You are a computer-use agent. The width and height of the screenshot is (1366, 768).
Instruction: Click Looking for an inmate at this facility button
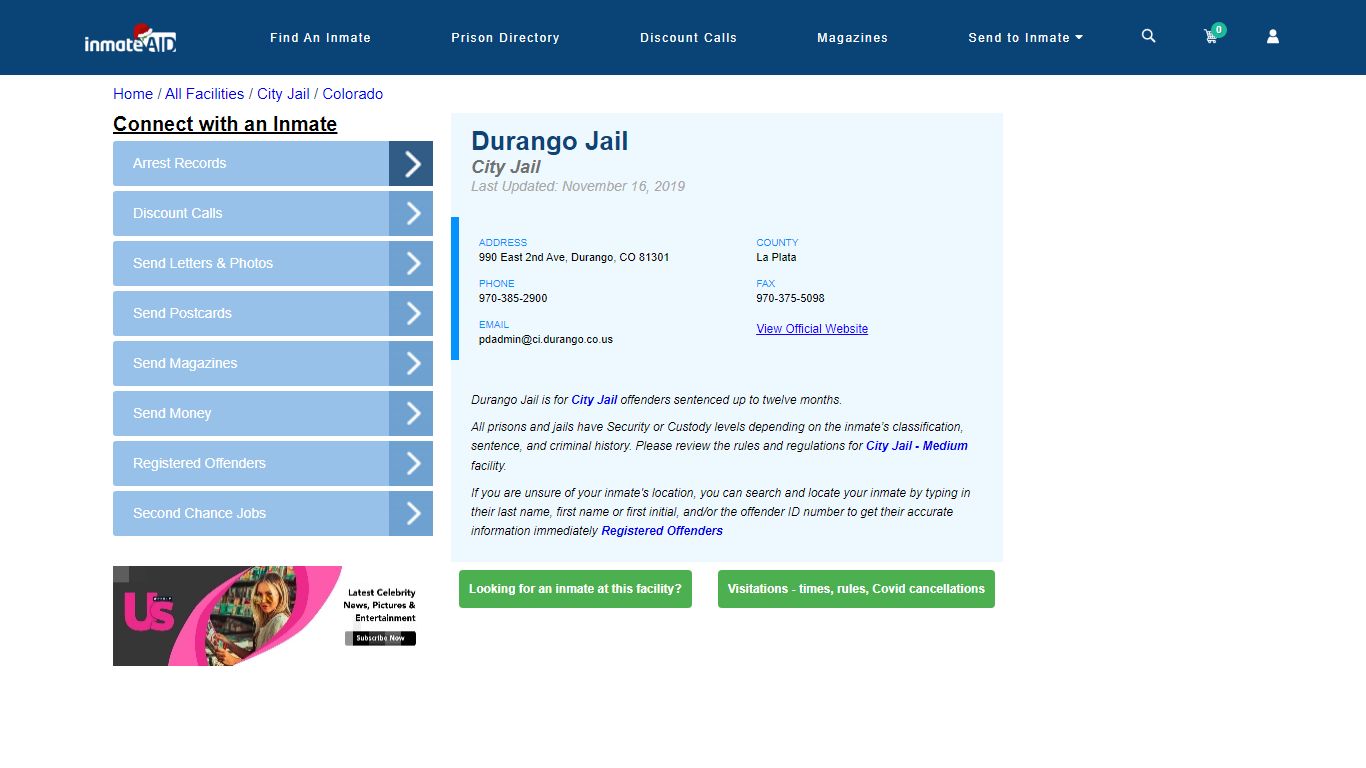(575, 589)
